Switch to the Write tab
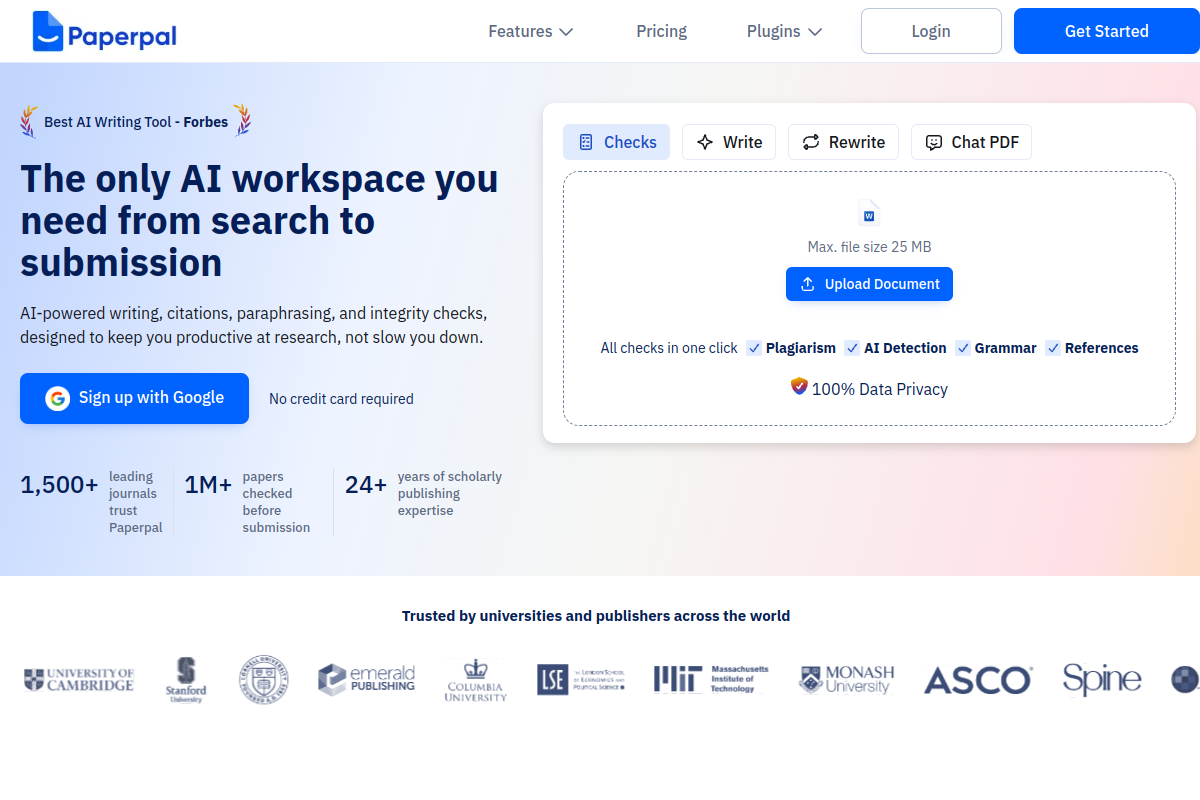 [x=729, y=142]
